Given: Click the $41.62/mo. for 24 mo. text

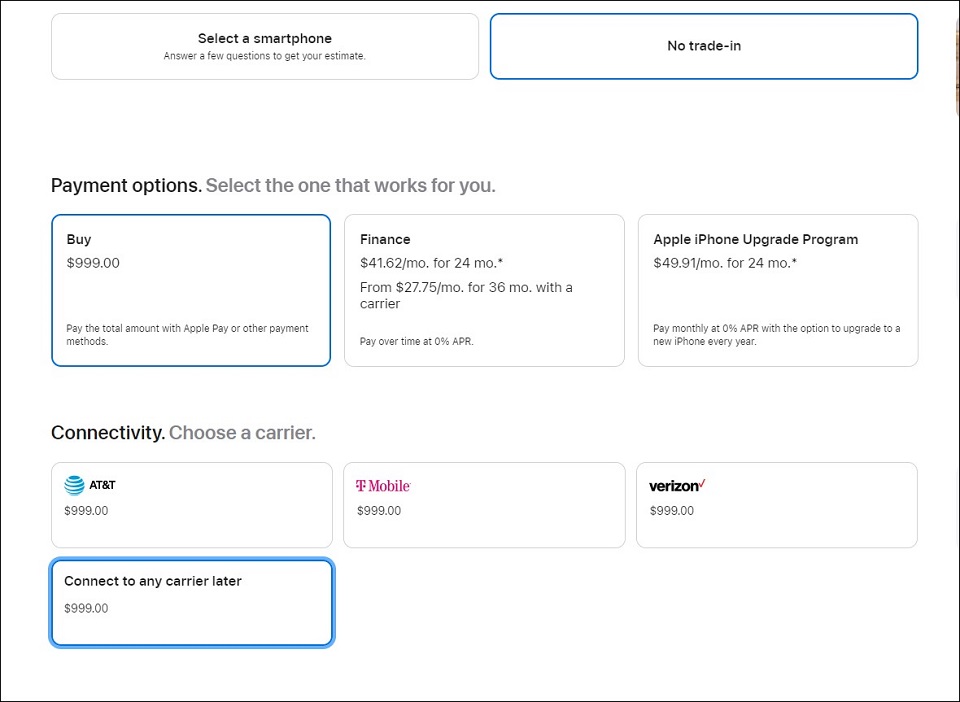Looking at the screenshot, I should pyautogui.click(x=431, y=263).
